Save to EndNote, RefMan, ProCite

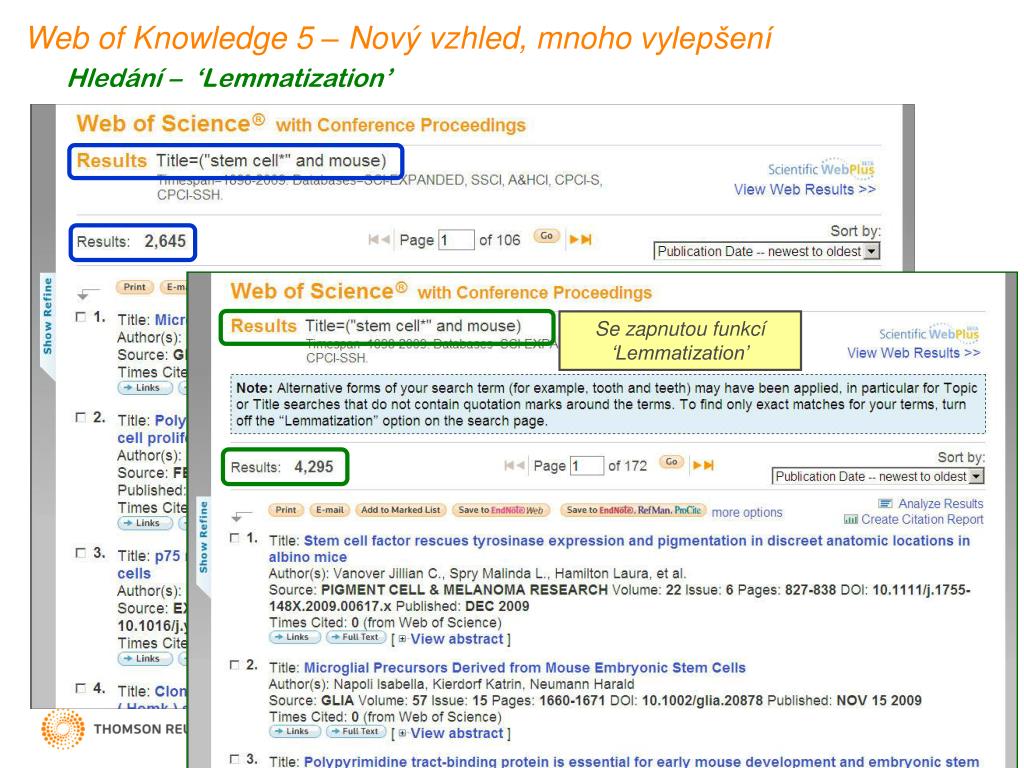[x=633, y=510]
